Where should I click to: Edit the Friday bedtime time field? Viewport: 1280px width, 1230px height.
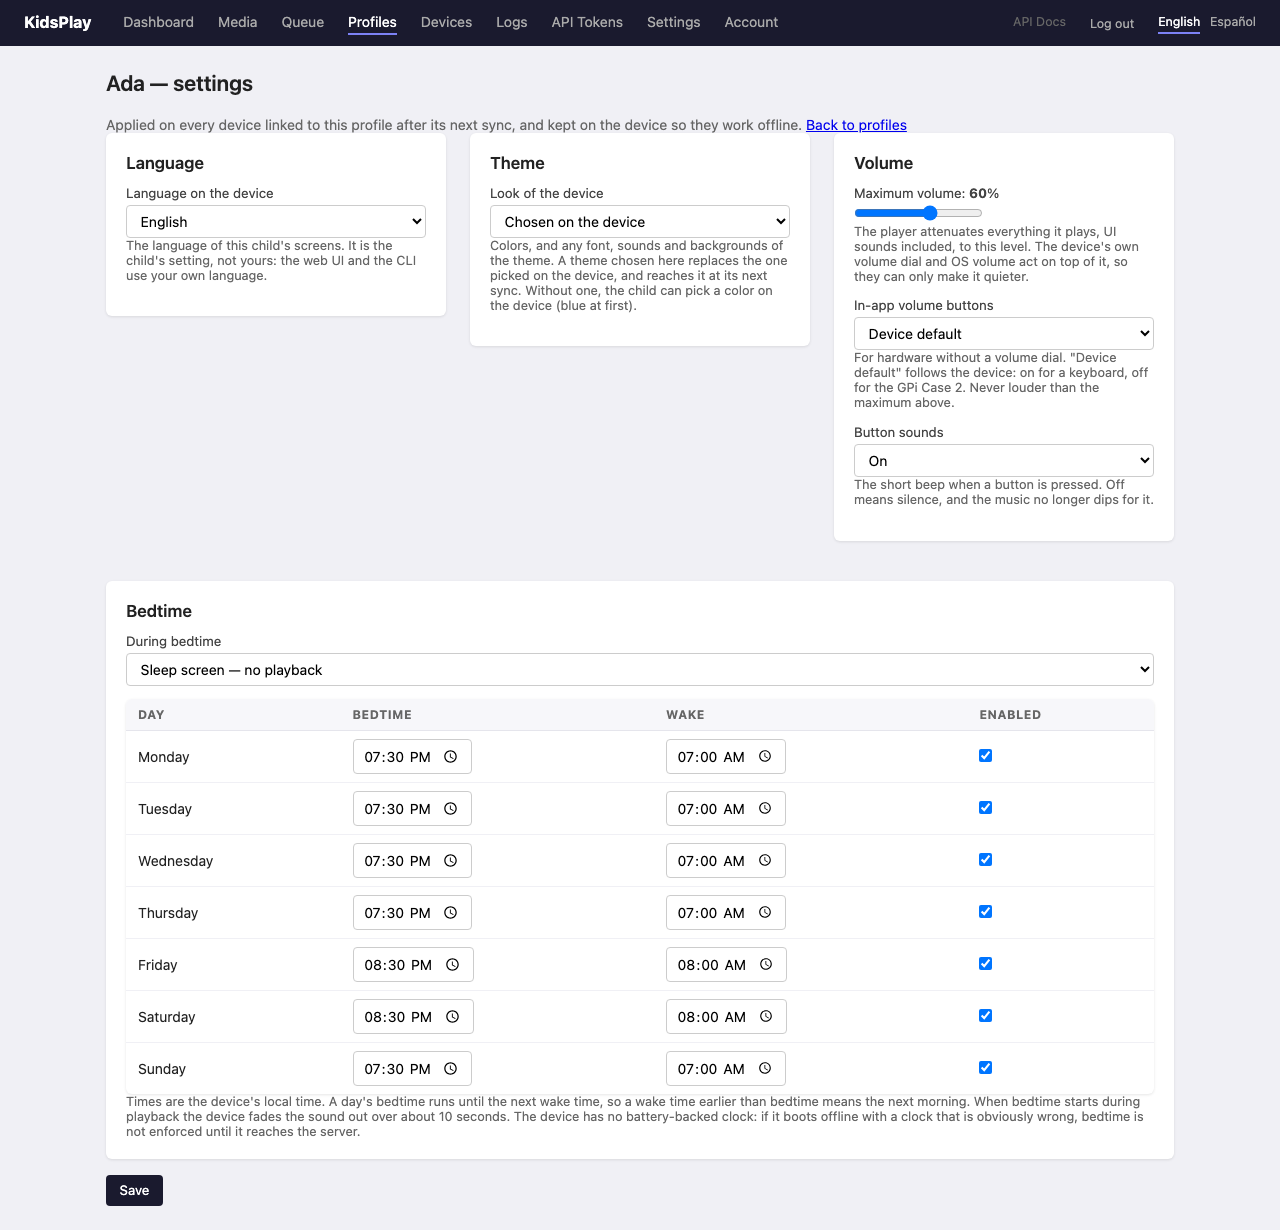[413, 965]
